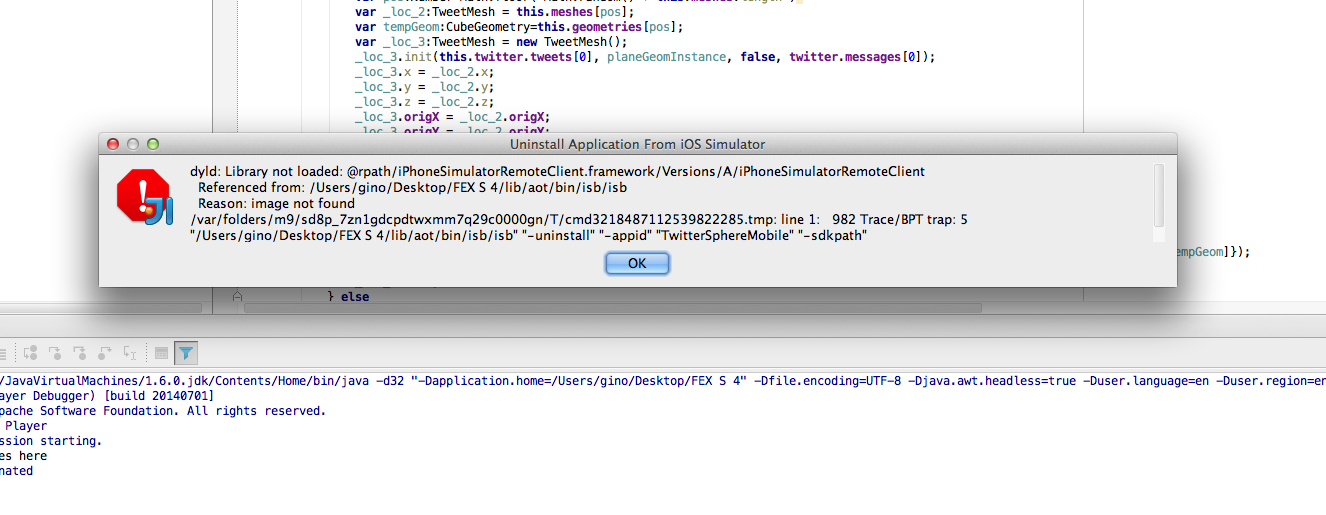
Task: Close the Uninstall Application dialog with the red button
Action: [x=113, y=145]
